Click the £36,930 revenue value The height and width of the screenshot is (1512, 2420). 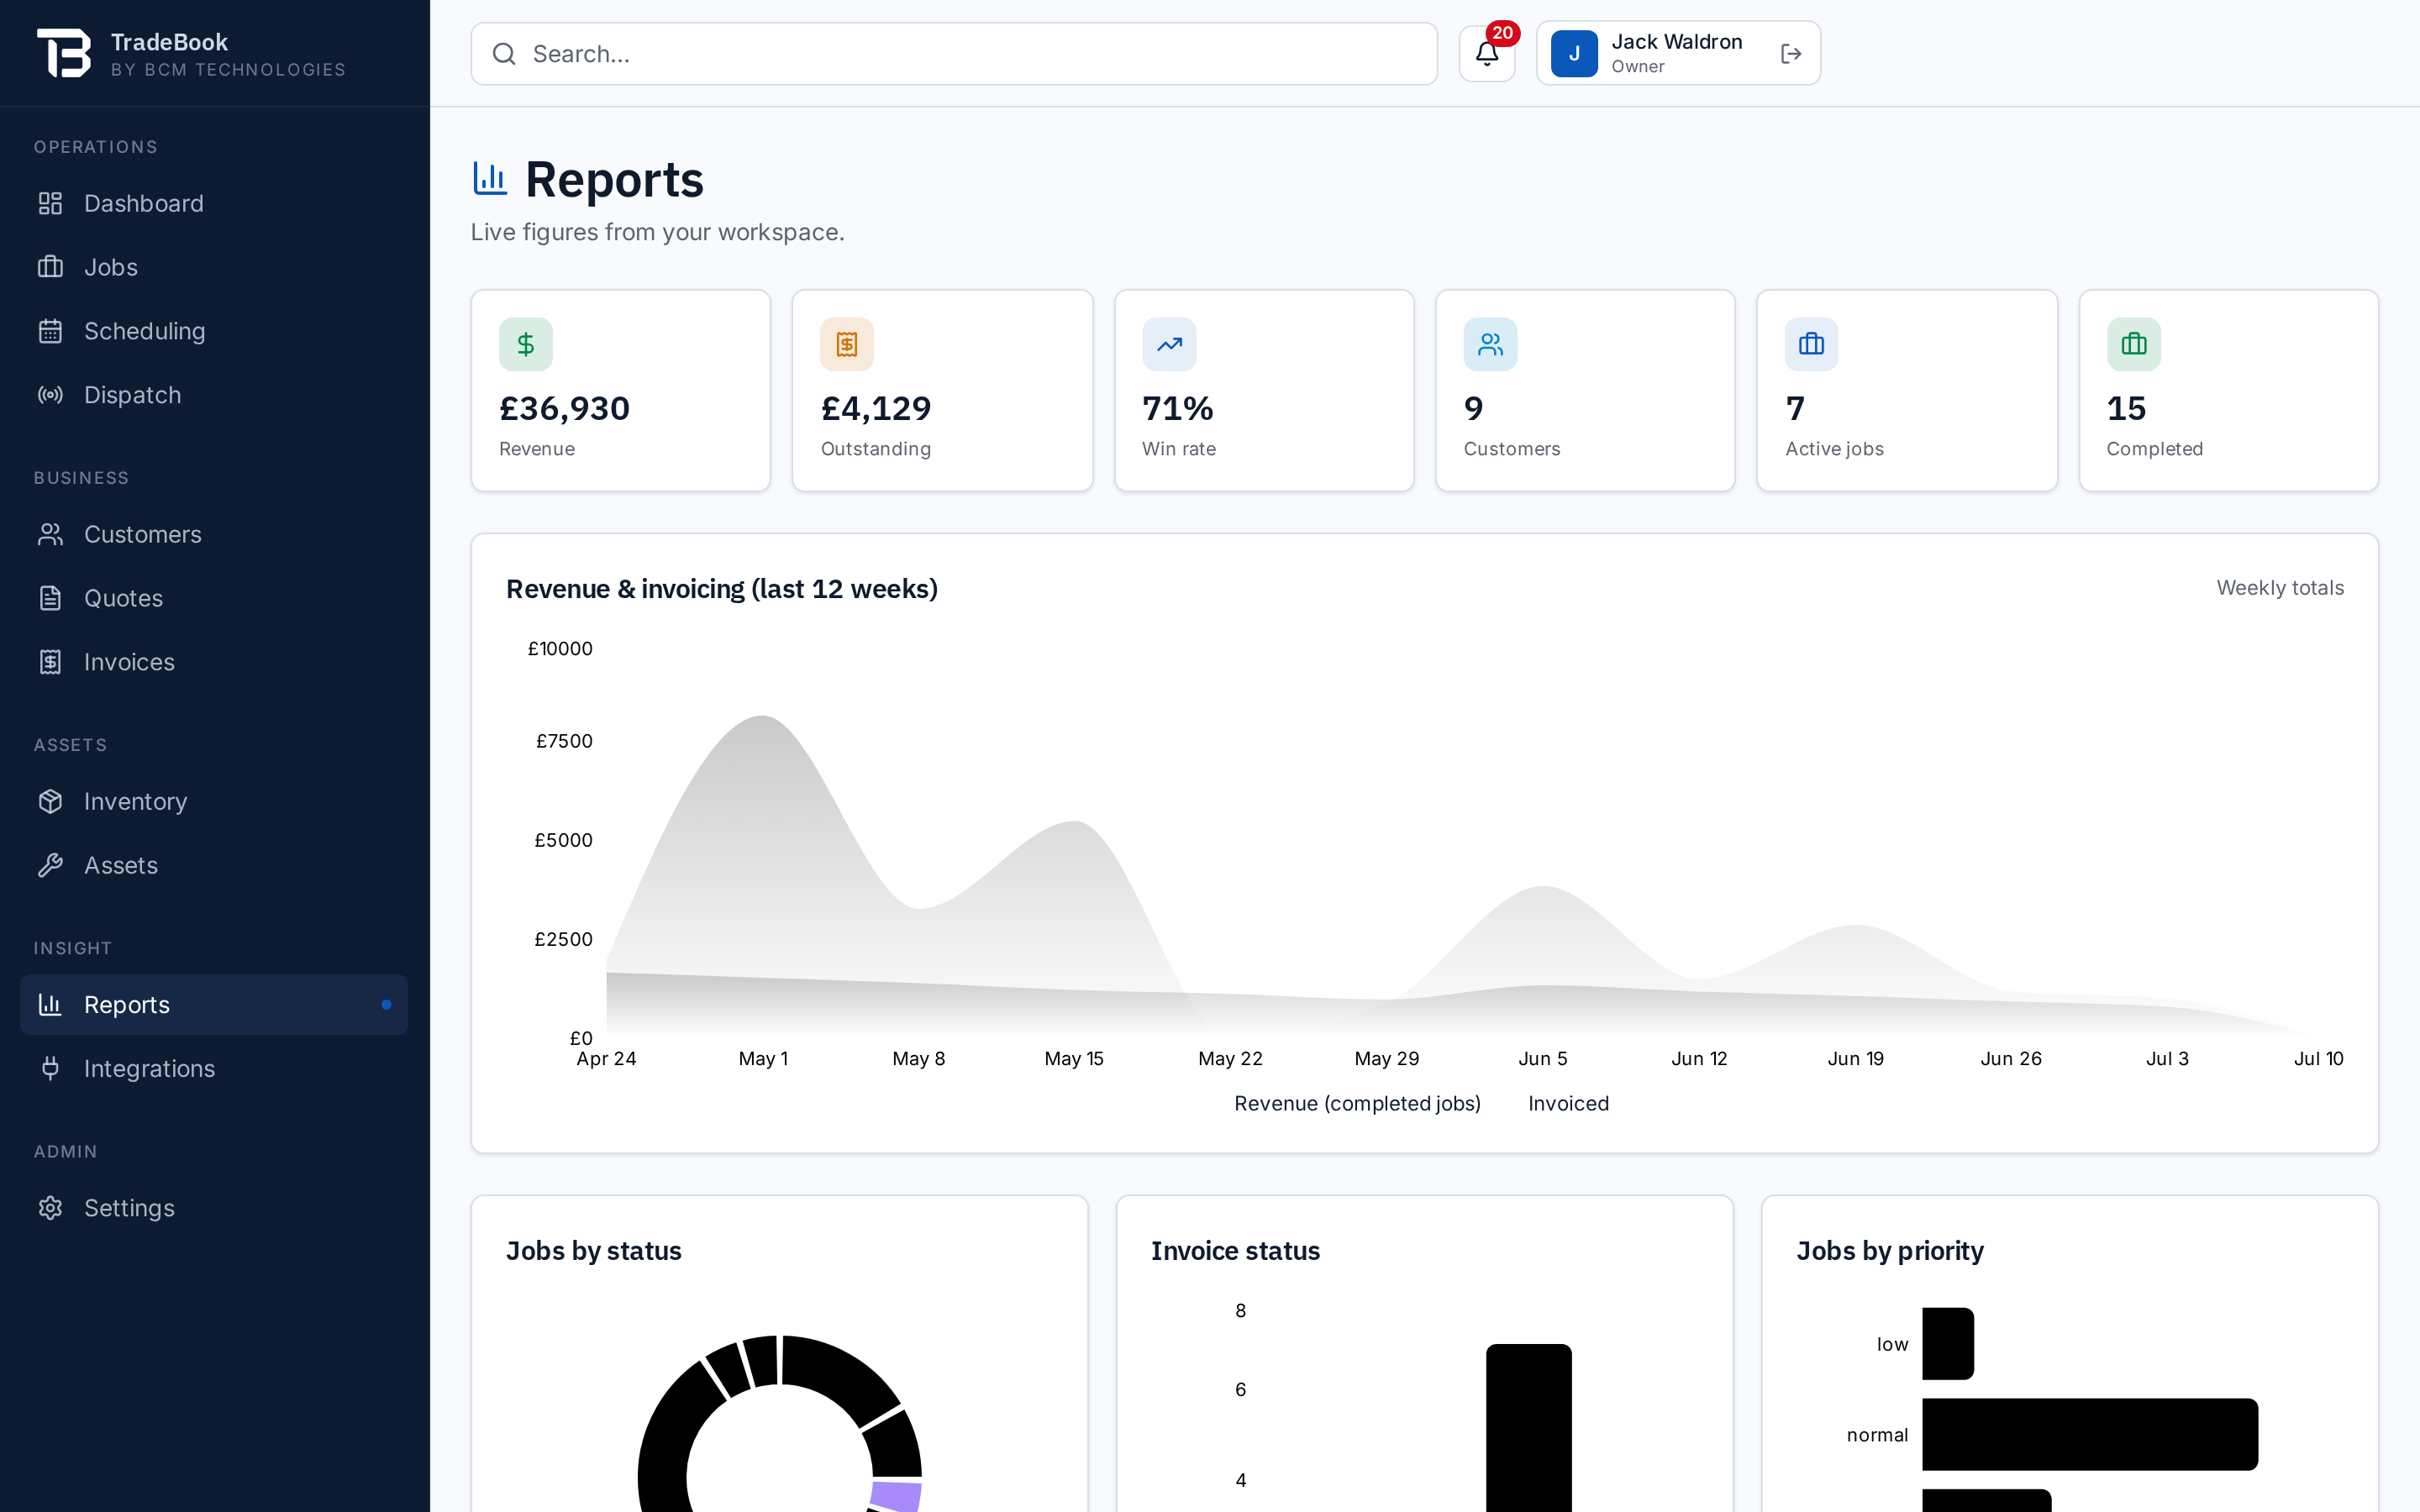tap(564, 408)
